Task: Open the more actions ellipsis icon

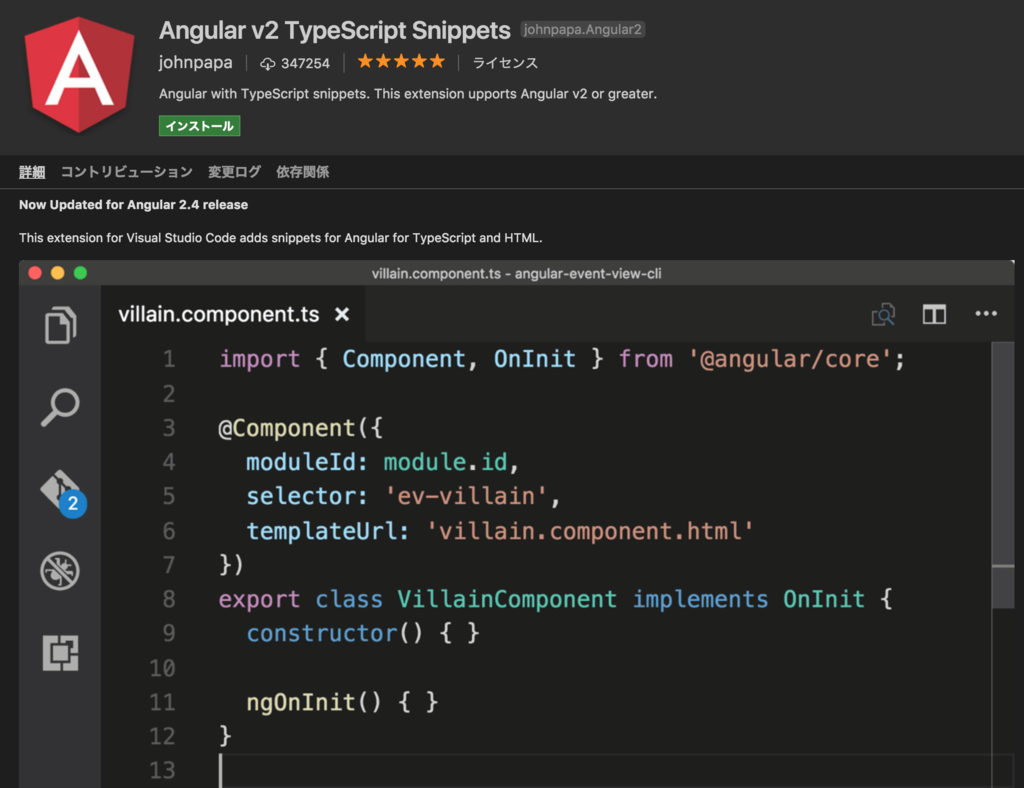Action: click(985, 314)
